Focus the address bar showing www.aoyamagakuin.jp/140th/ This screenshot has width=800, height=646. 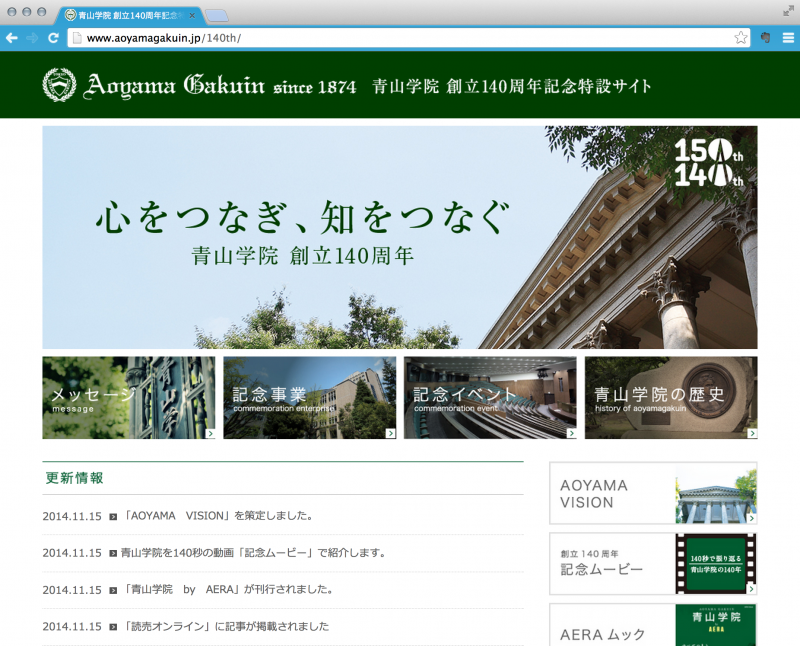pos(408,38)
